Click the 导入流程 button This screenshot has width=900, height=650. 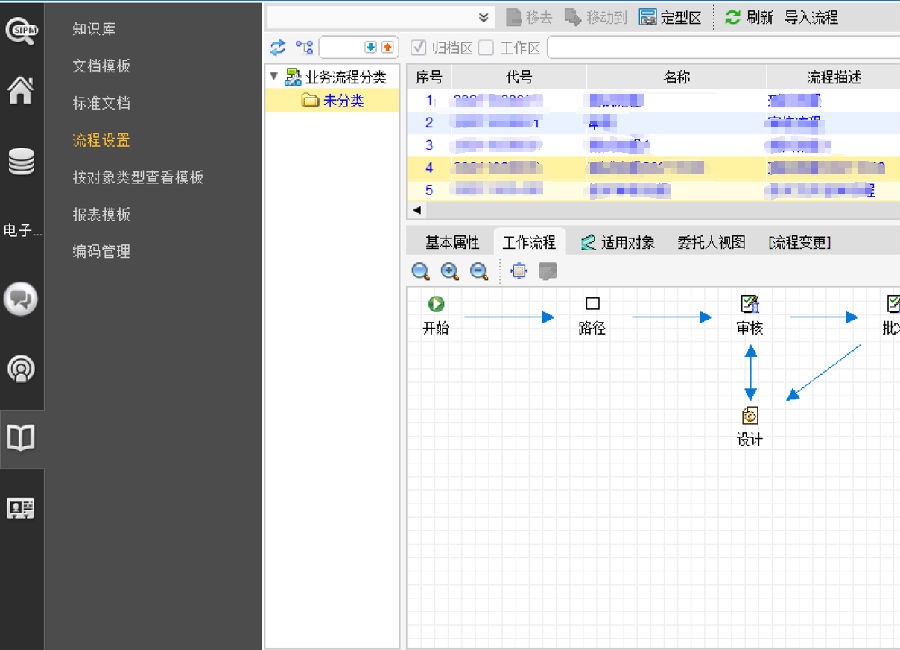[x=810, y=17]
